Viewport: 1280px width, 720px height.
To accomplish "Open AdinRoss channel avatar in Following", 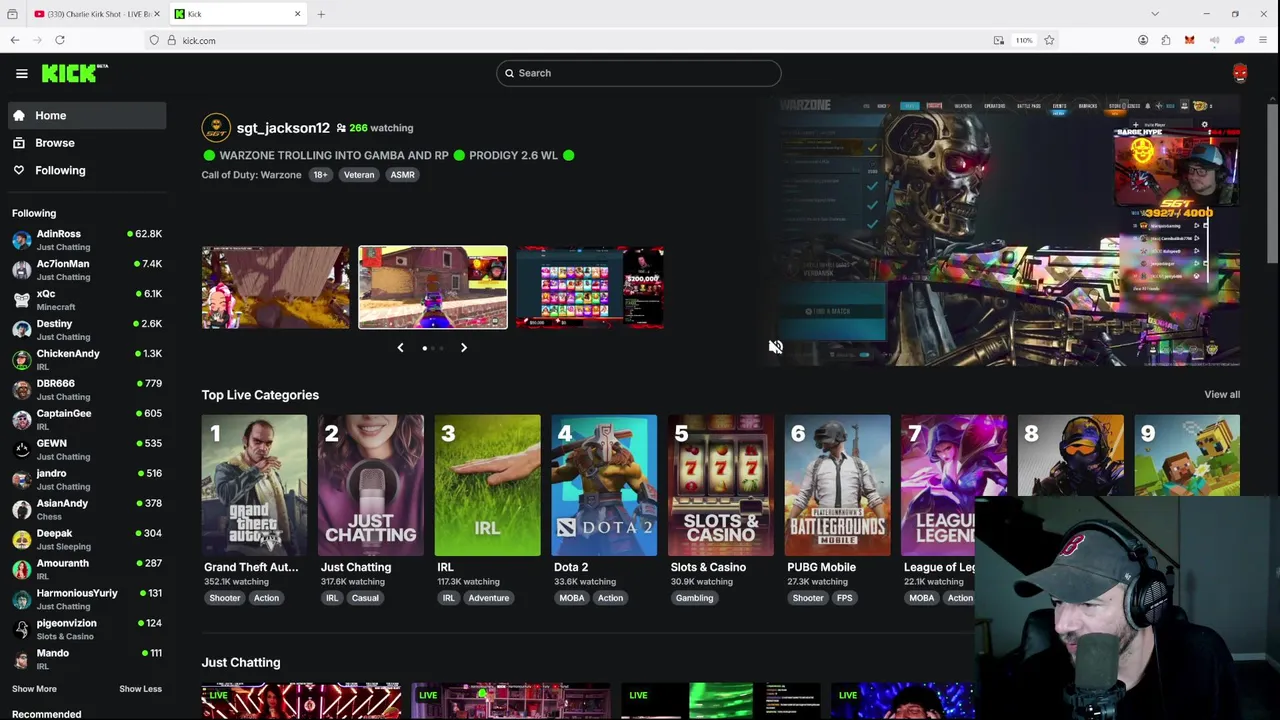I will coord(21,240).
